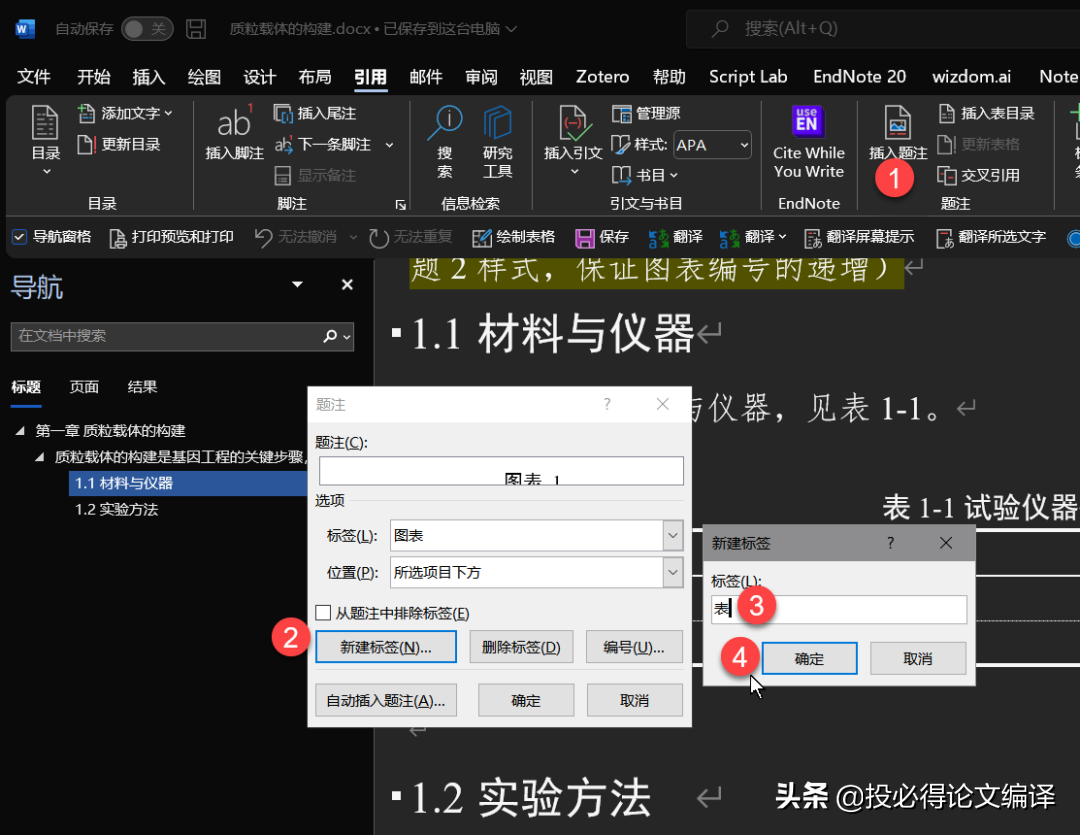Open the citation Style APA dropdown
Screen dimensions: 1080x835
[x=744, y=145]
